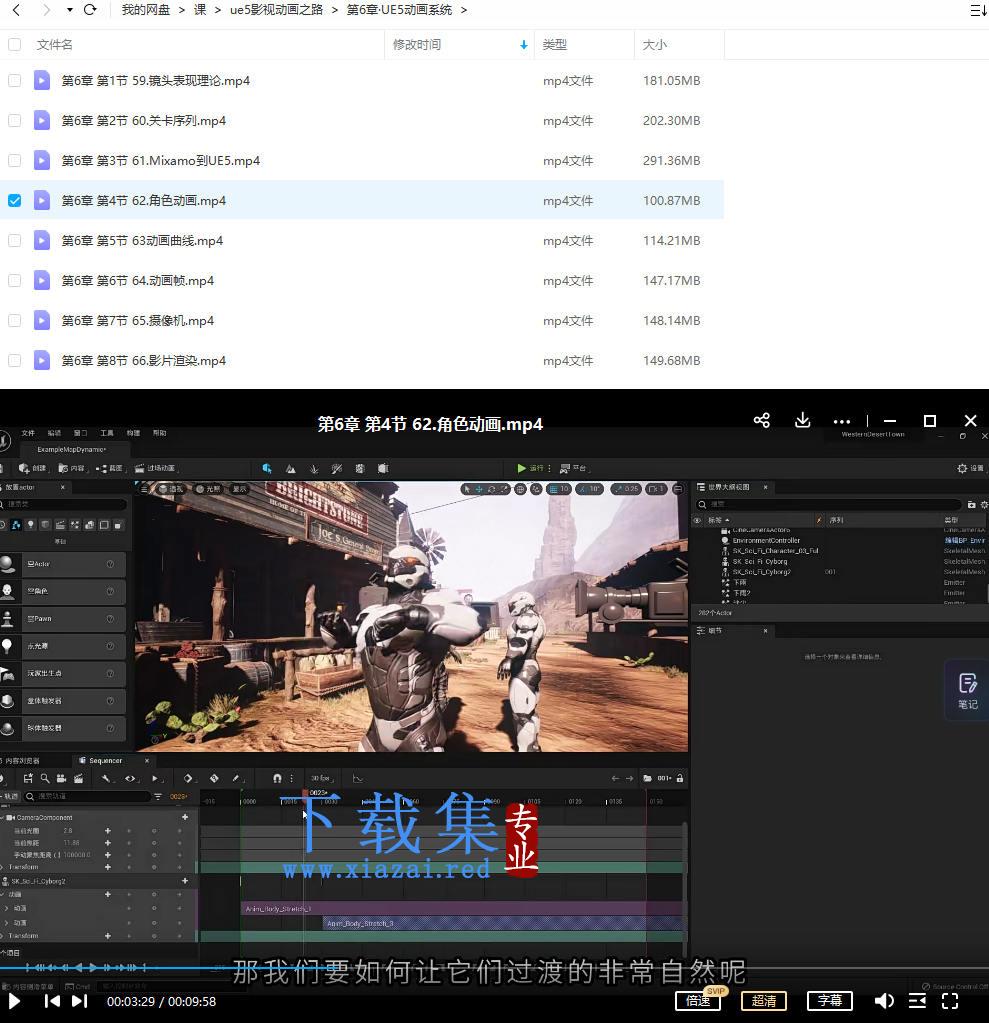Go to the 课 folder breadcrumb

click(x=200, y=10)
